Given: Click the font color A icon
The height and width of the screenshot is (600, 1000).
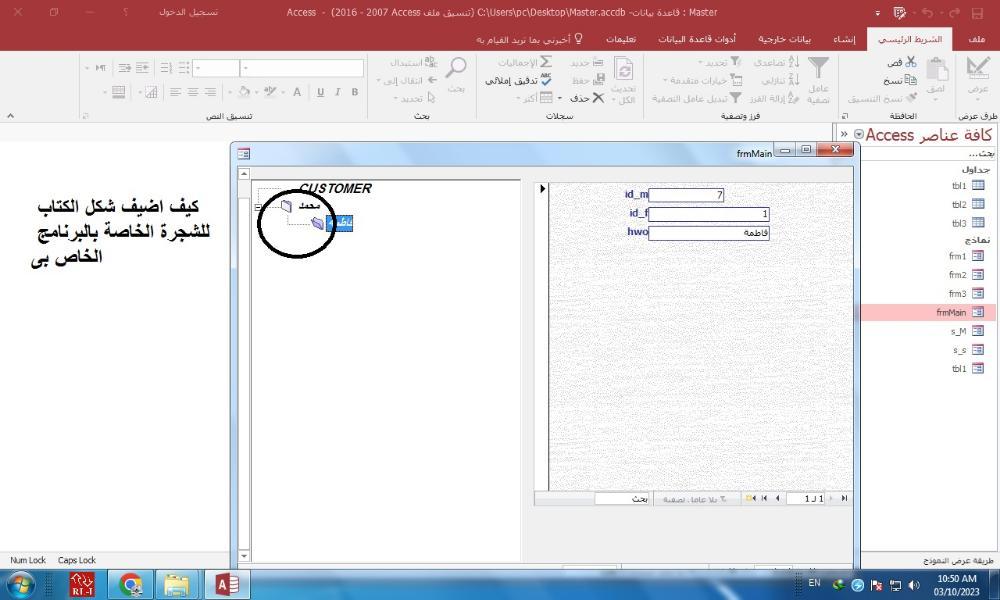Looking at the screenshot, I should pyautogui.click(x=297, y=92).
